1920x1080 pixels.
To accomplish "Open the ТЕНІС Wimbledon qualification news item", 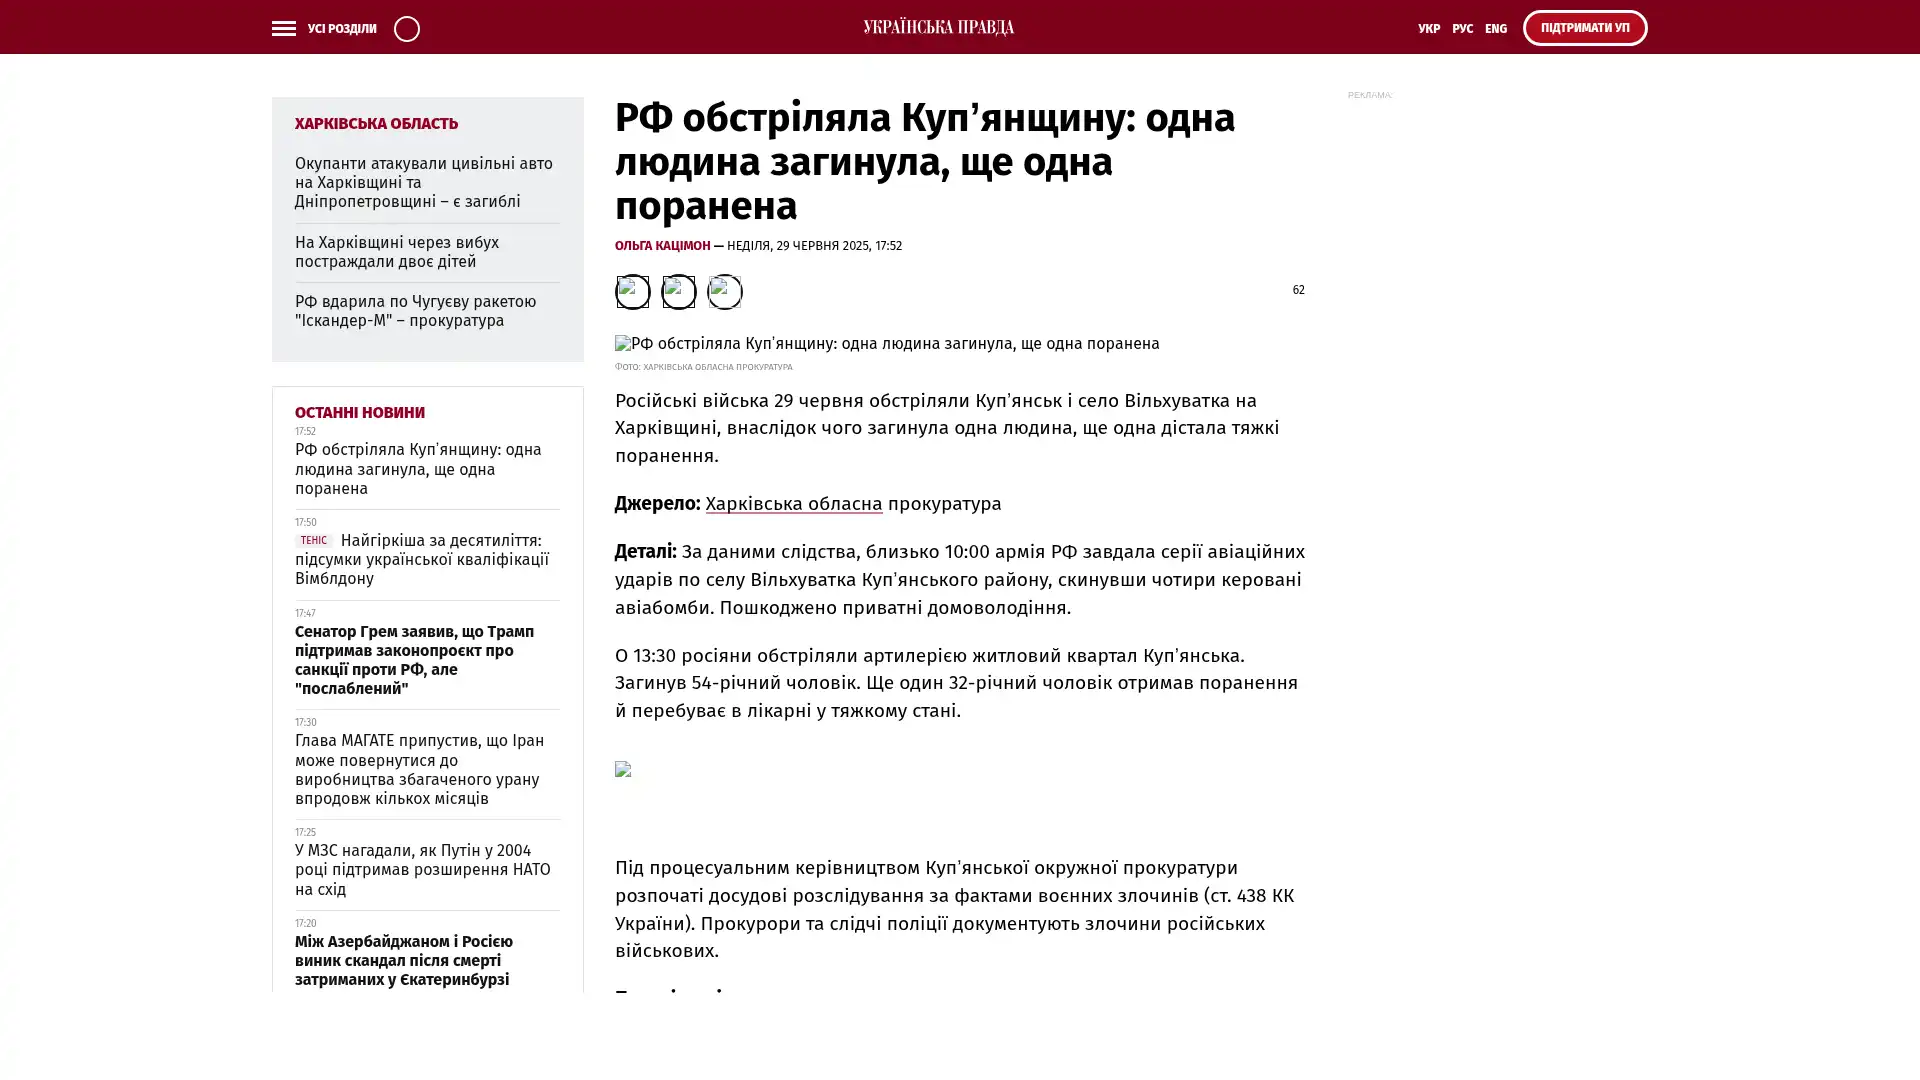I will (421, 560).
